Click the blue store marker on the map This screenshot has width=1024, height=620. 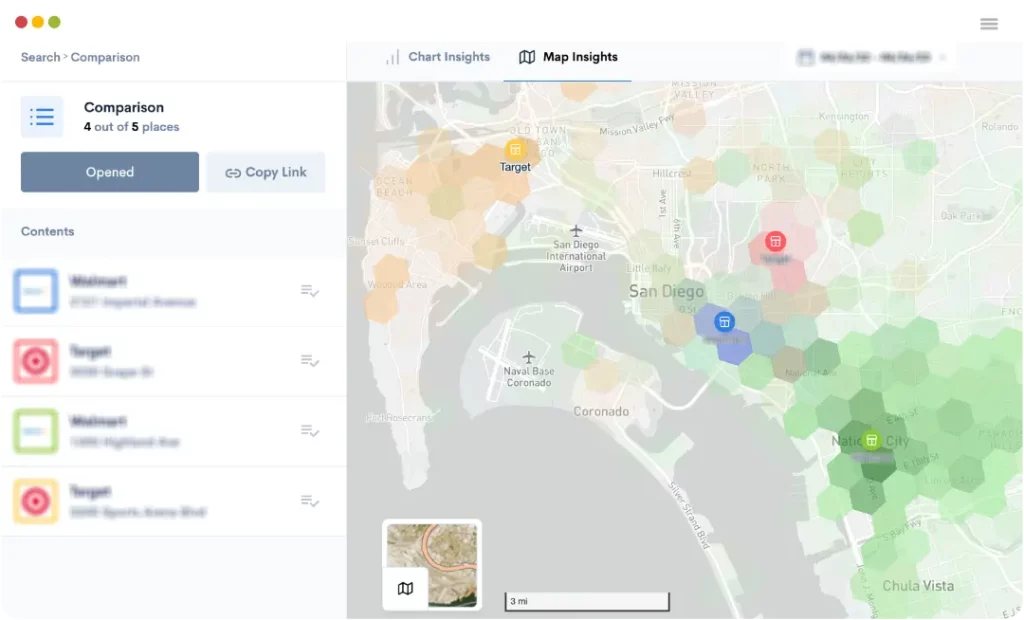click(724, 321)
